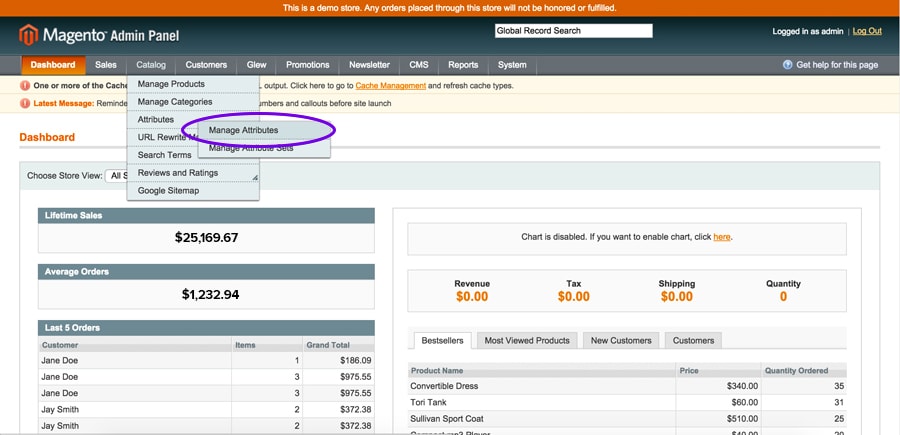The width and height of the screenshot is (900, 435).
Task: Open the Reports menu
Action: point(463,65)
